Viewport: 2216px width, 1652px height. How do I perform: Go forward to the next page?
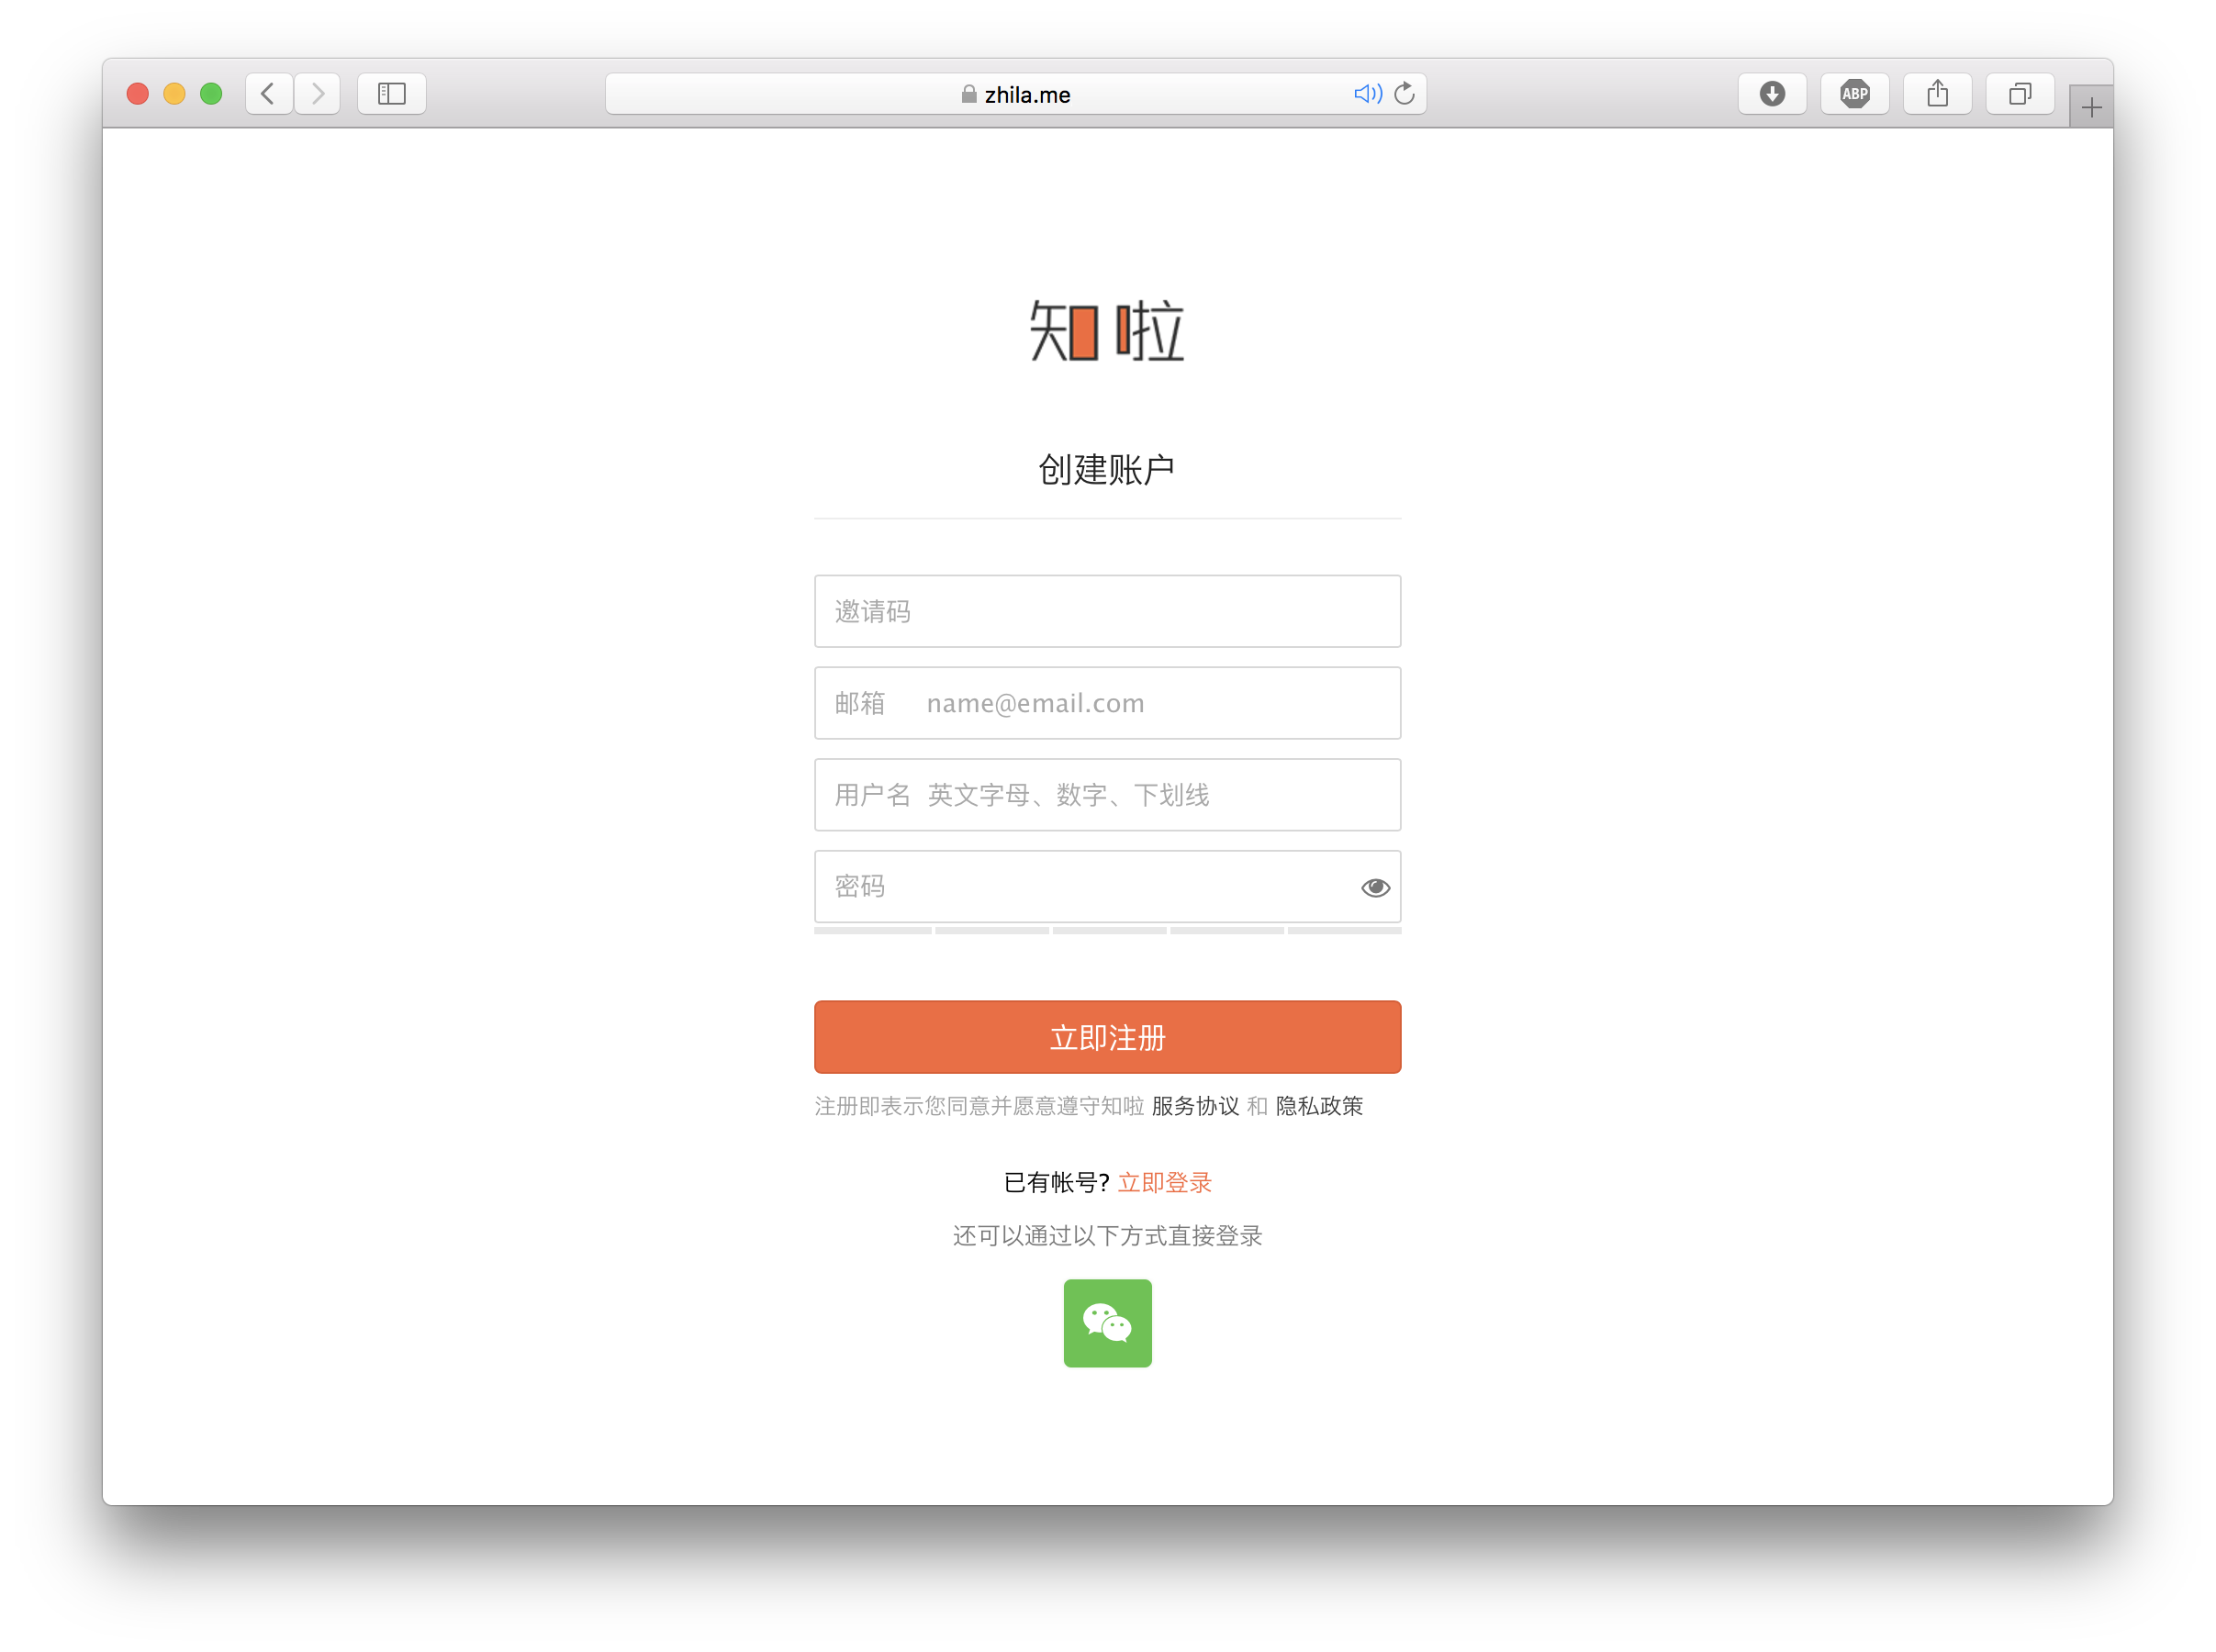(x=318, y=94)
